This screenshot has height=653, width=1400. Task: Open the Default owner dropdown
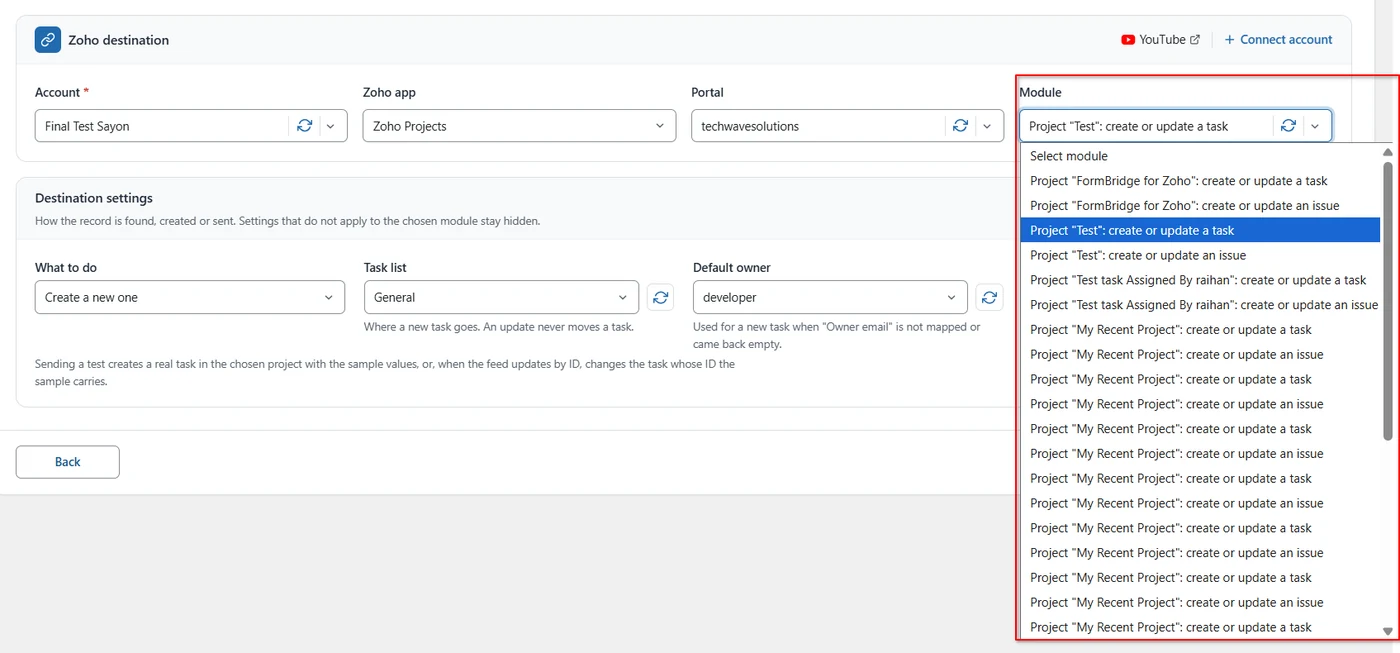coord(830,297)
